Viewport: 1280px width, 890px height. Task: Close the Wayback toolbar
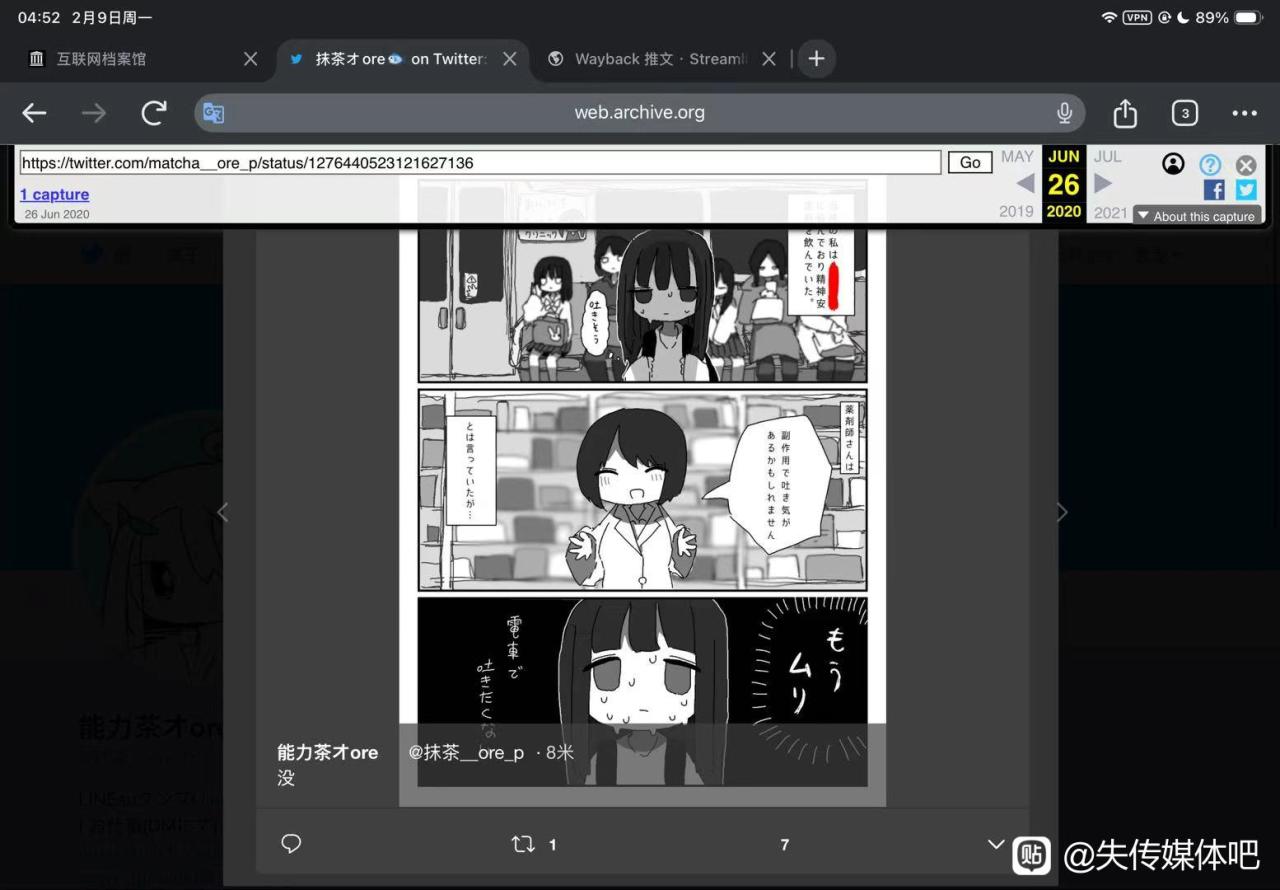click(1246, 165)
